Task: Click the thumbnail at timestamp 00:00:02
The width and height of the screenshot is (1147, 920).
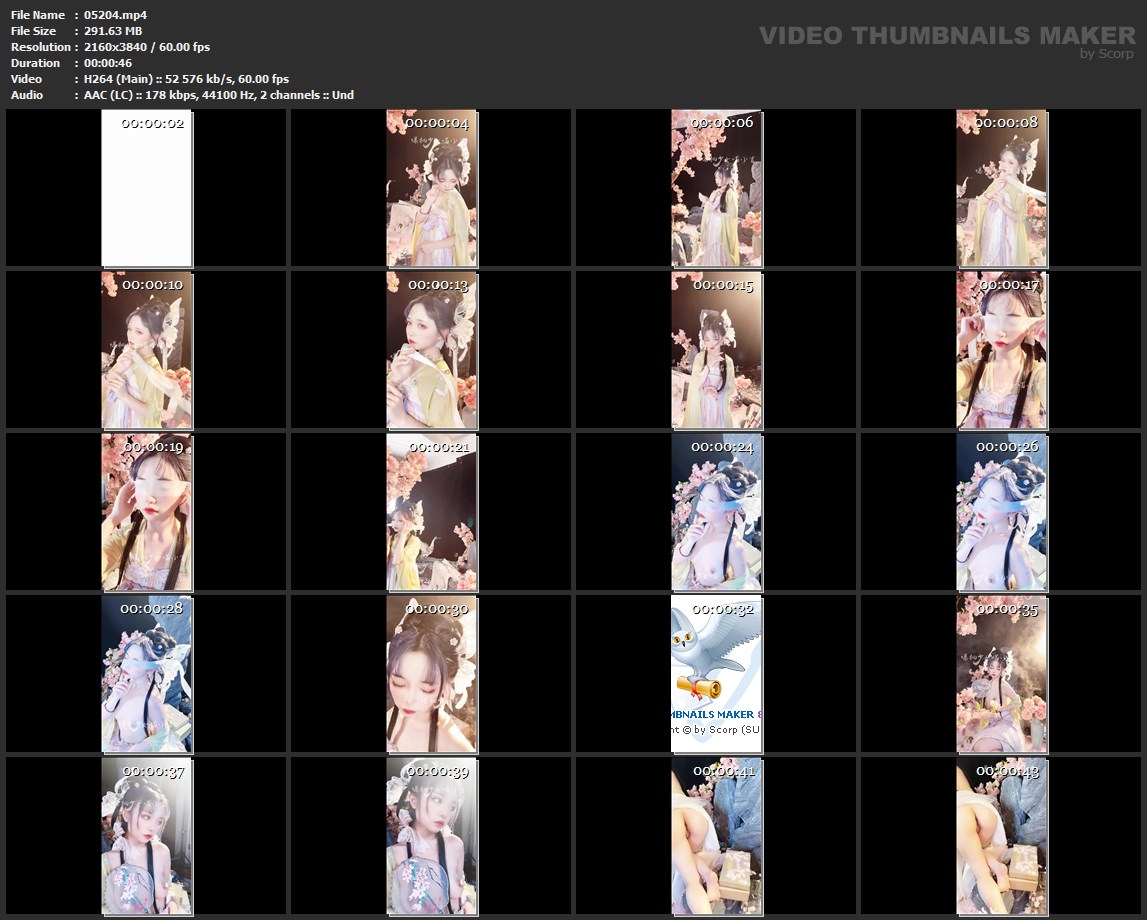Action: (x=147, y=188)
